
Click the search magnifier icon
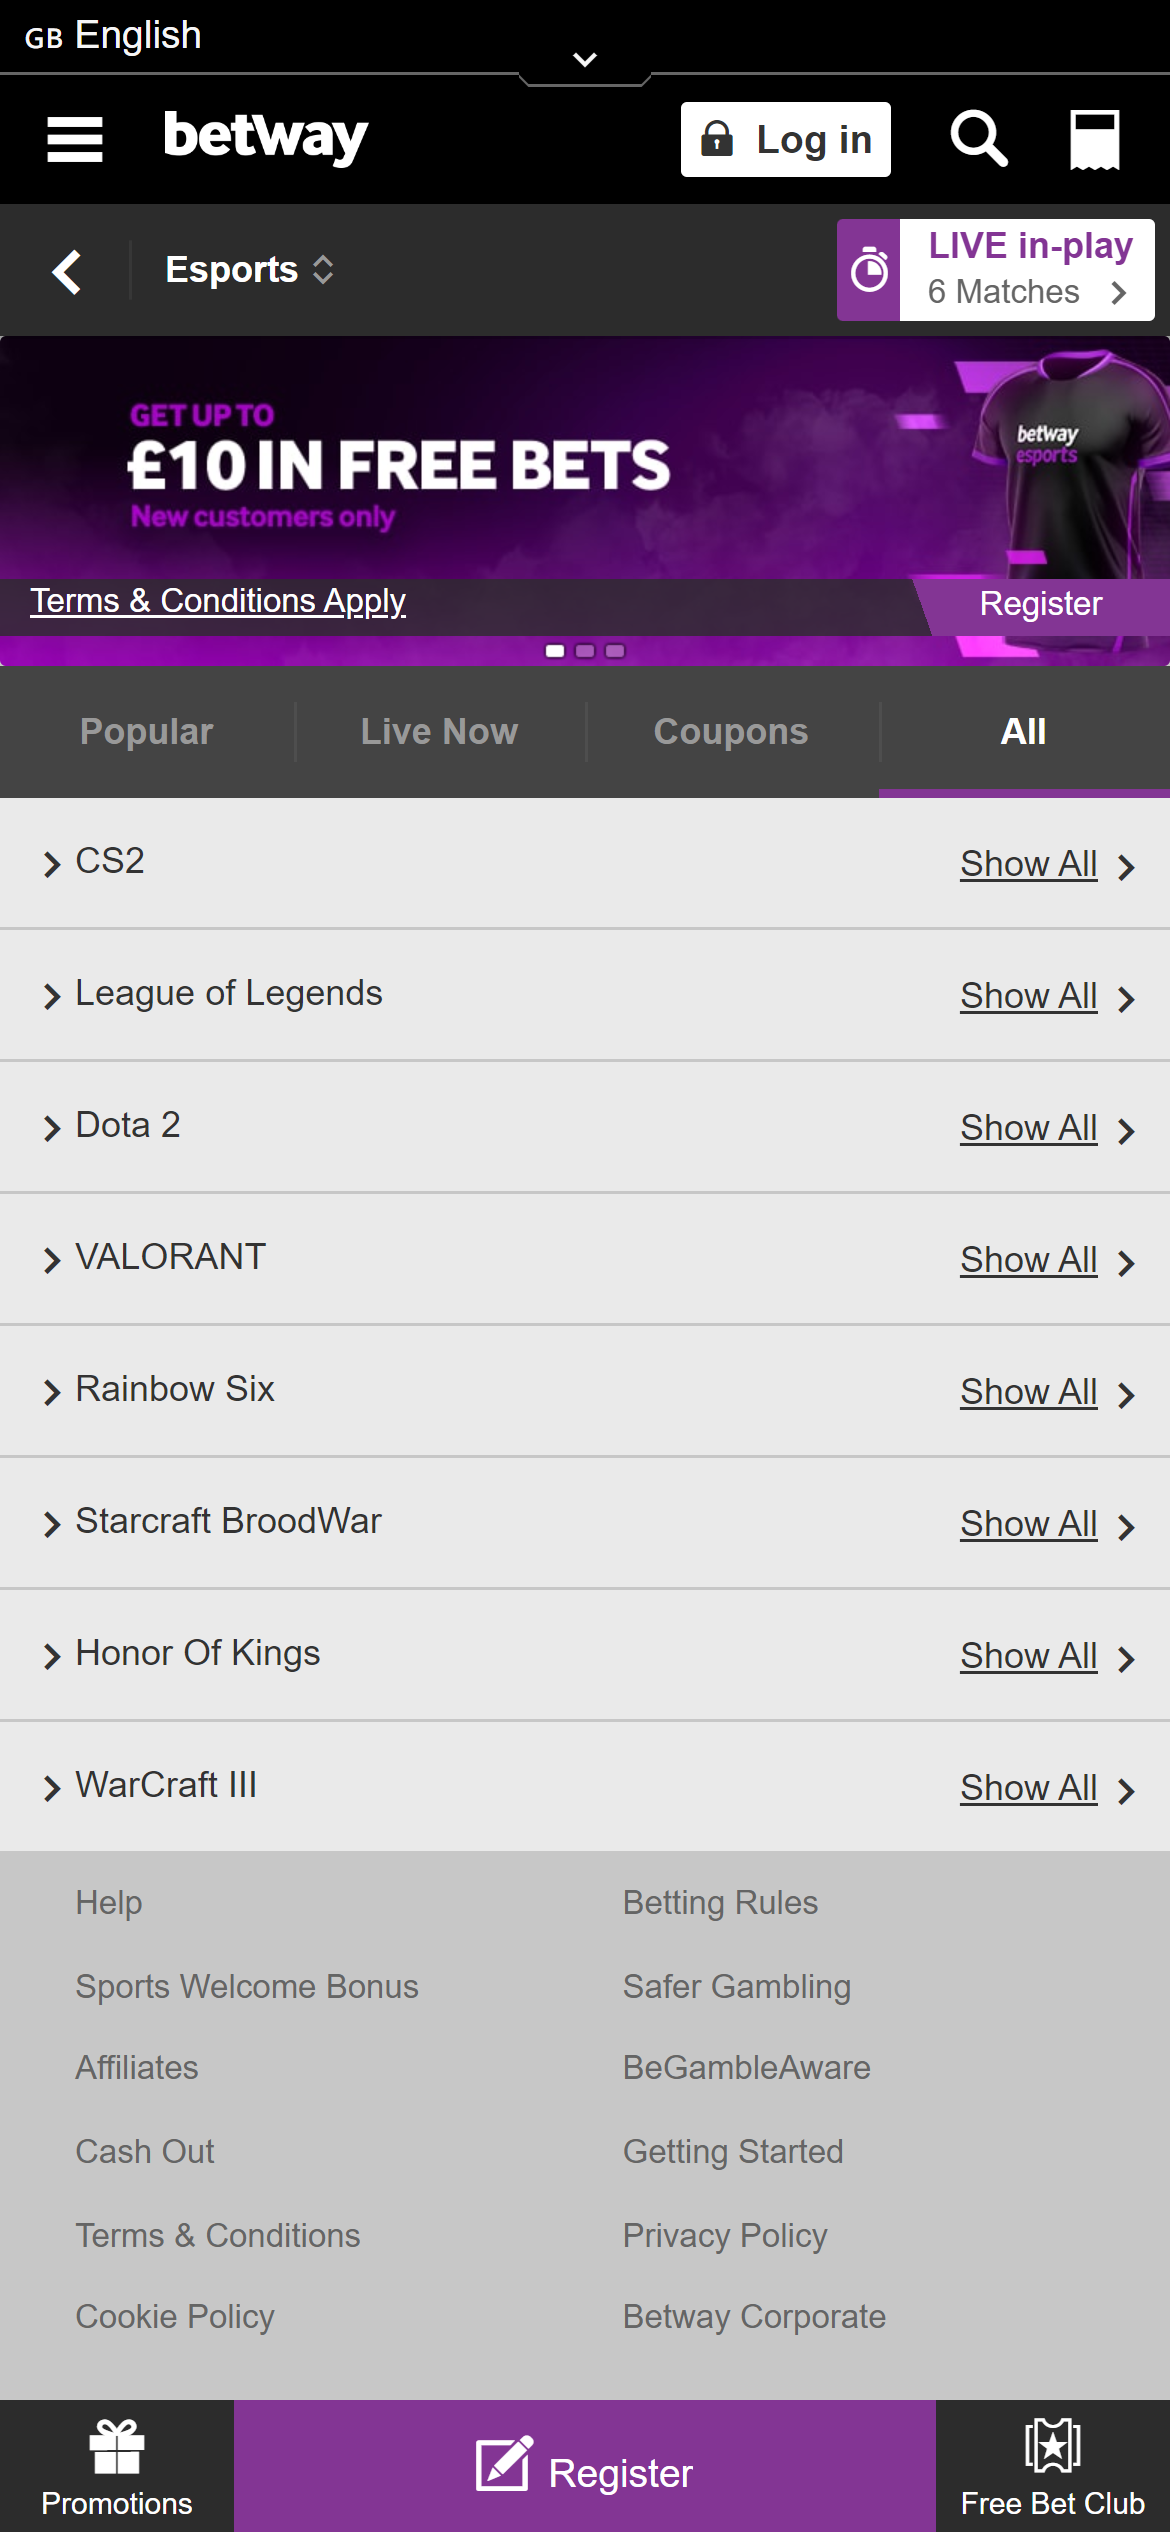978,139
